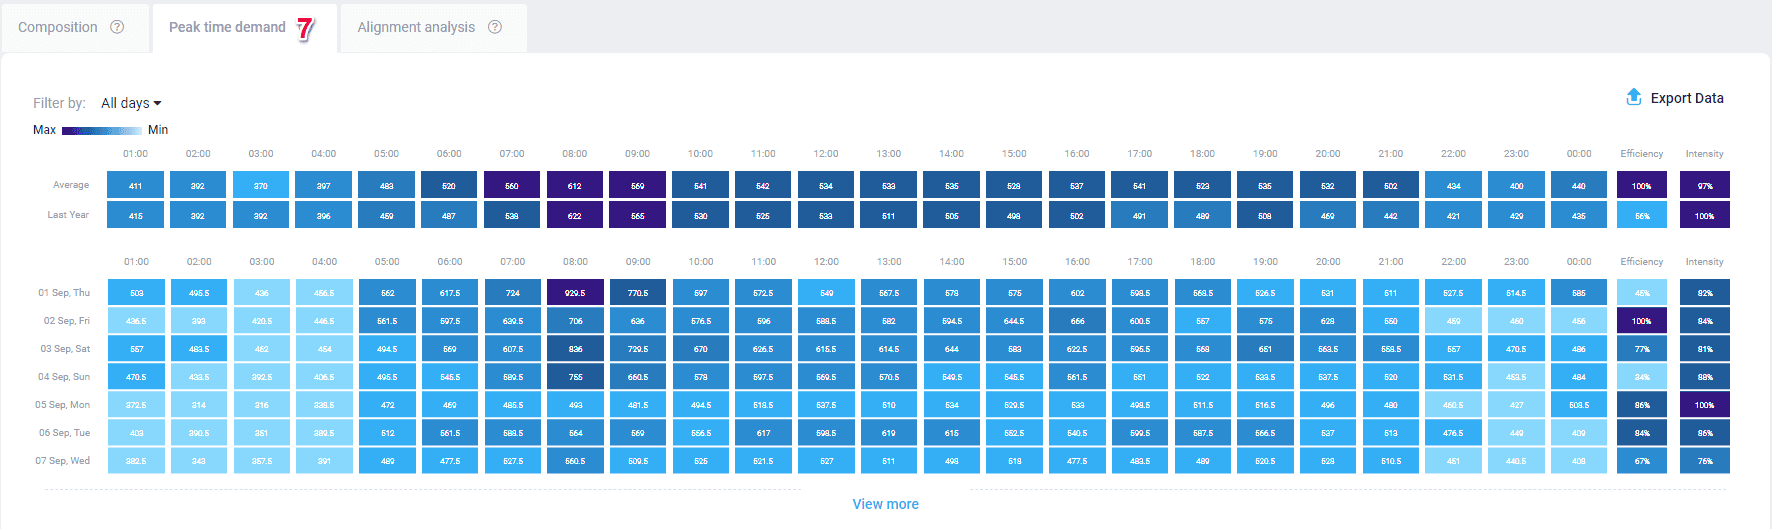This screenshot has height=529, width=1772.
Task: Switch to the Alignment analysis tab
Action: [416, 27]
